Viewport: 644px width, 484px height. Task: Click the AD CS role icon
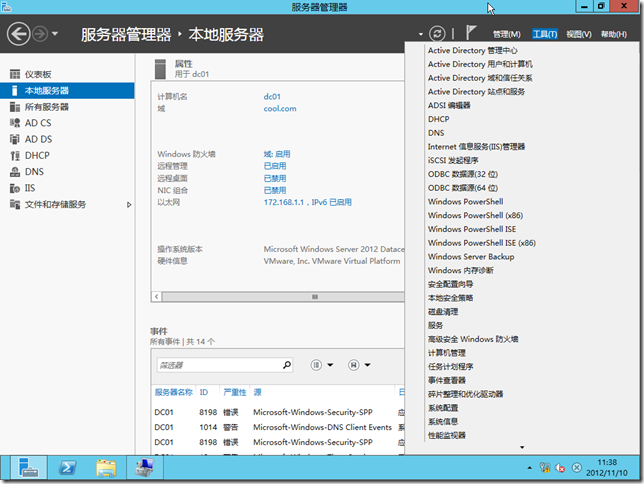15,123
